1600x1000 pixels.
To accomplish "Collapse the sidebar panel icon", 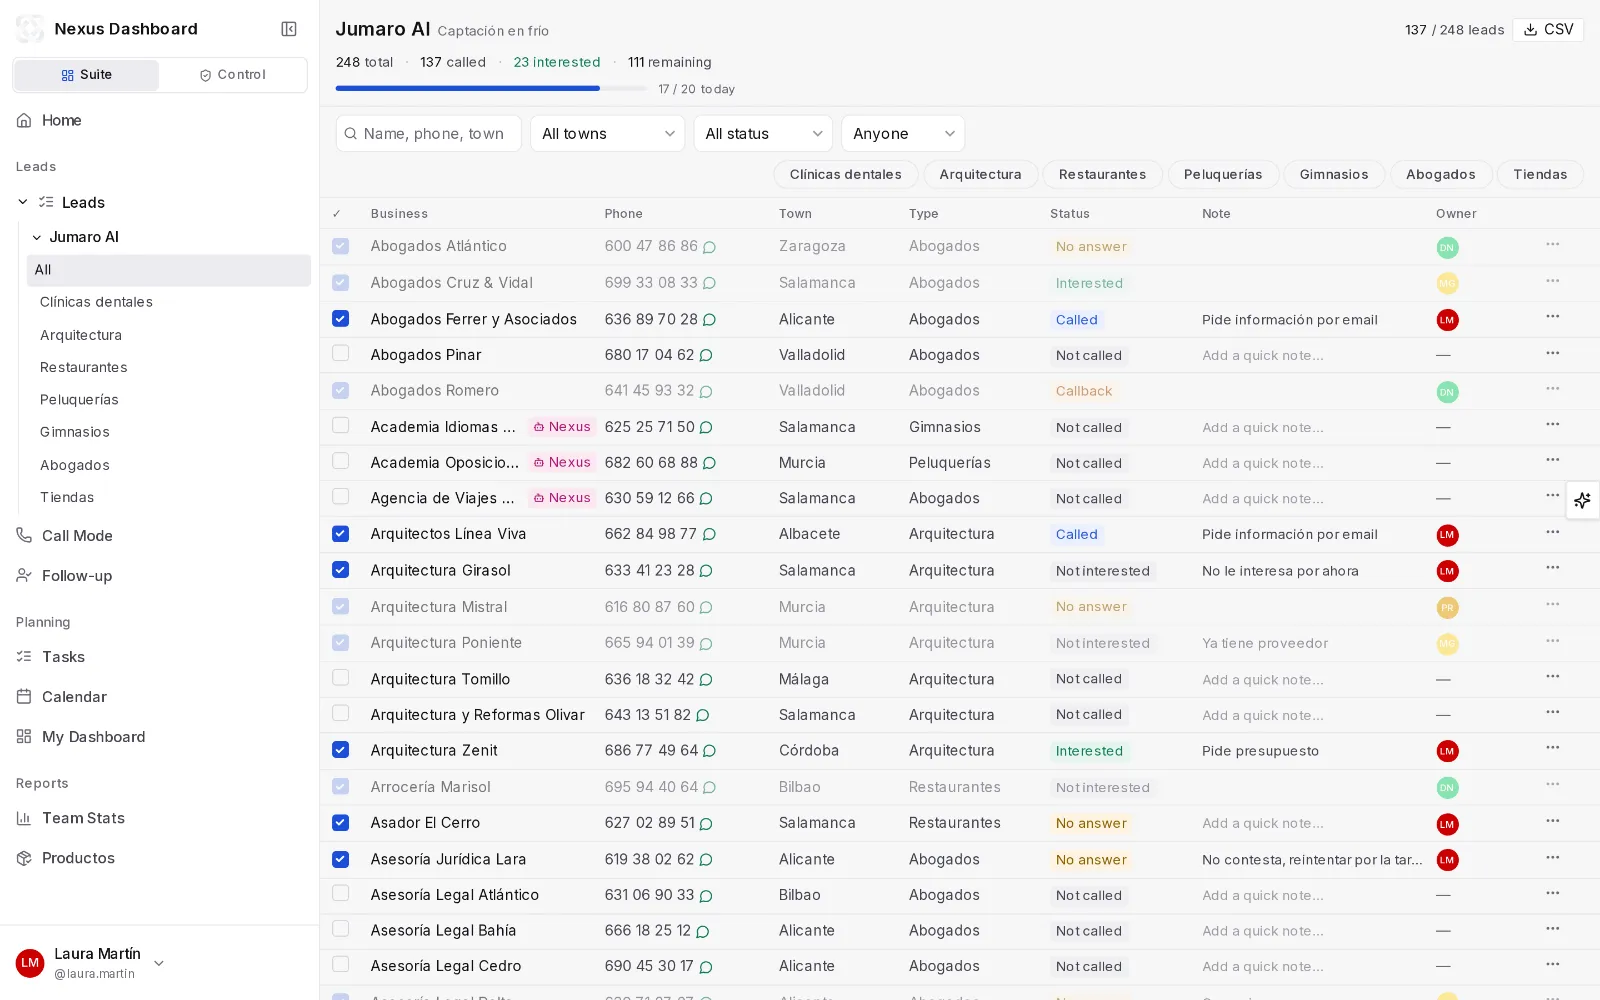I will [289, 29].
